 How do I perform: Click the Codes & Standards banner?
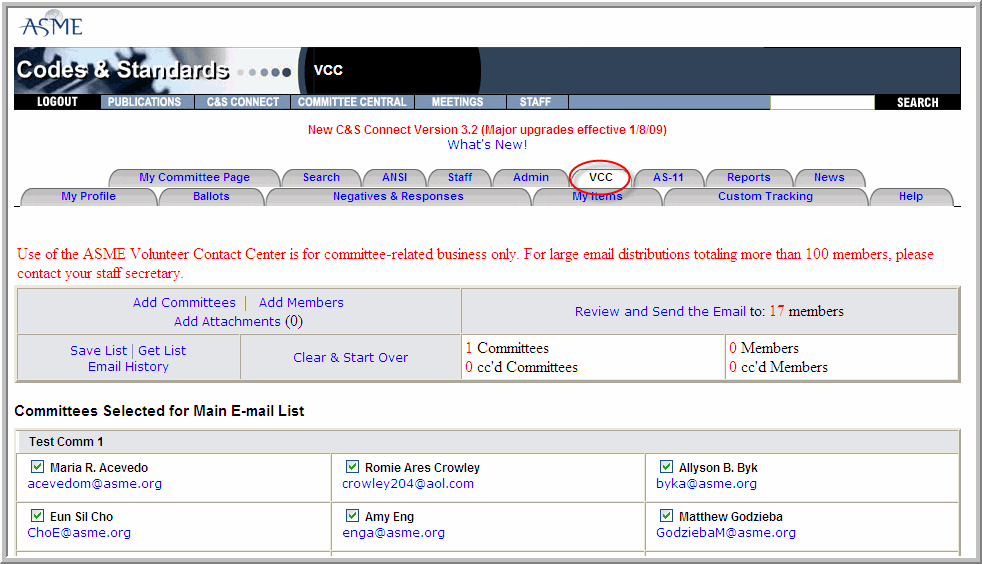coord(155,70)
